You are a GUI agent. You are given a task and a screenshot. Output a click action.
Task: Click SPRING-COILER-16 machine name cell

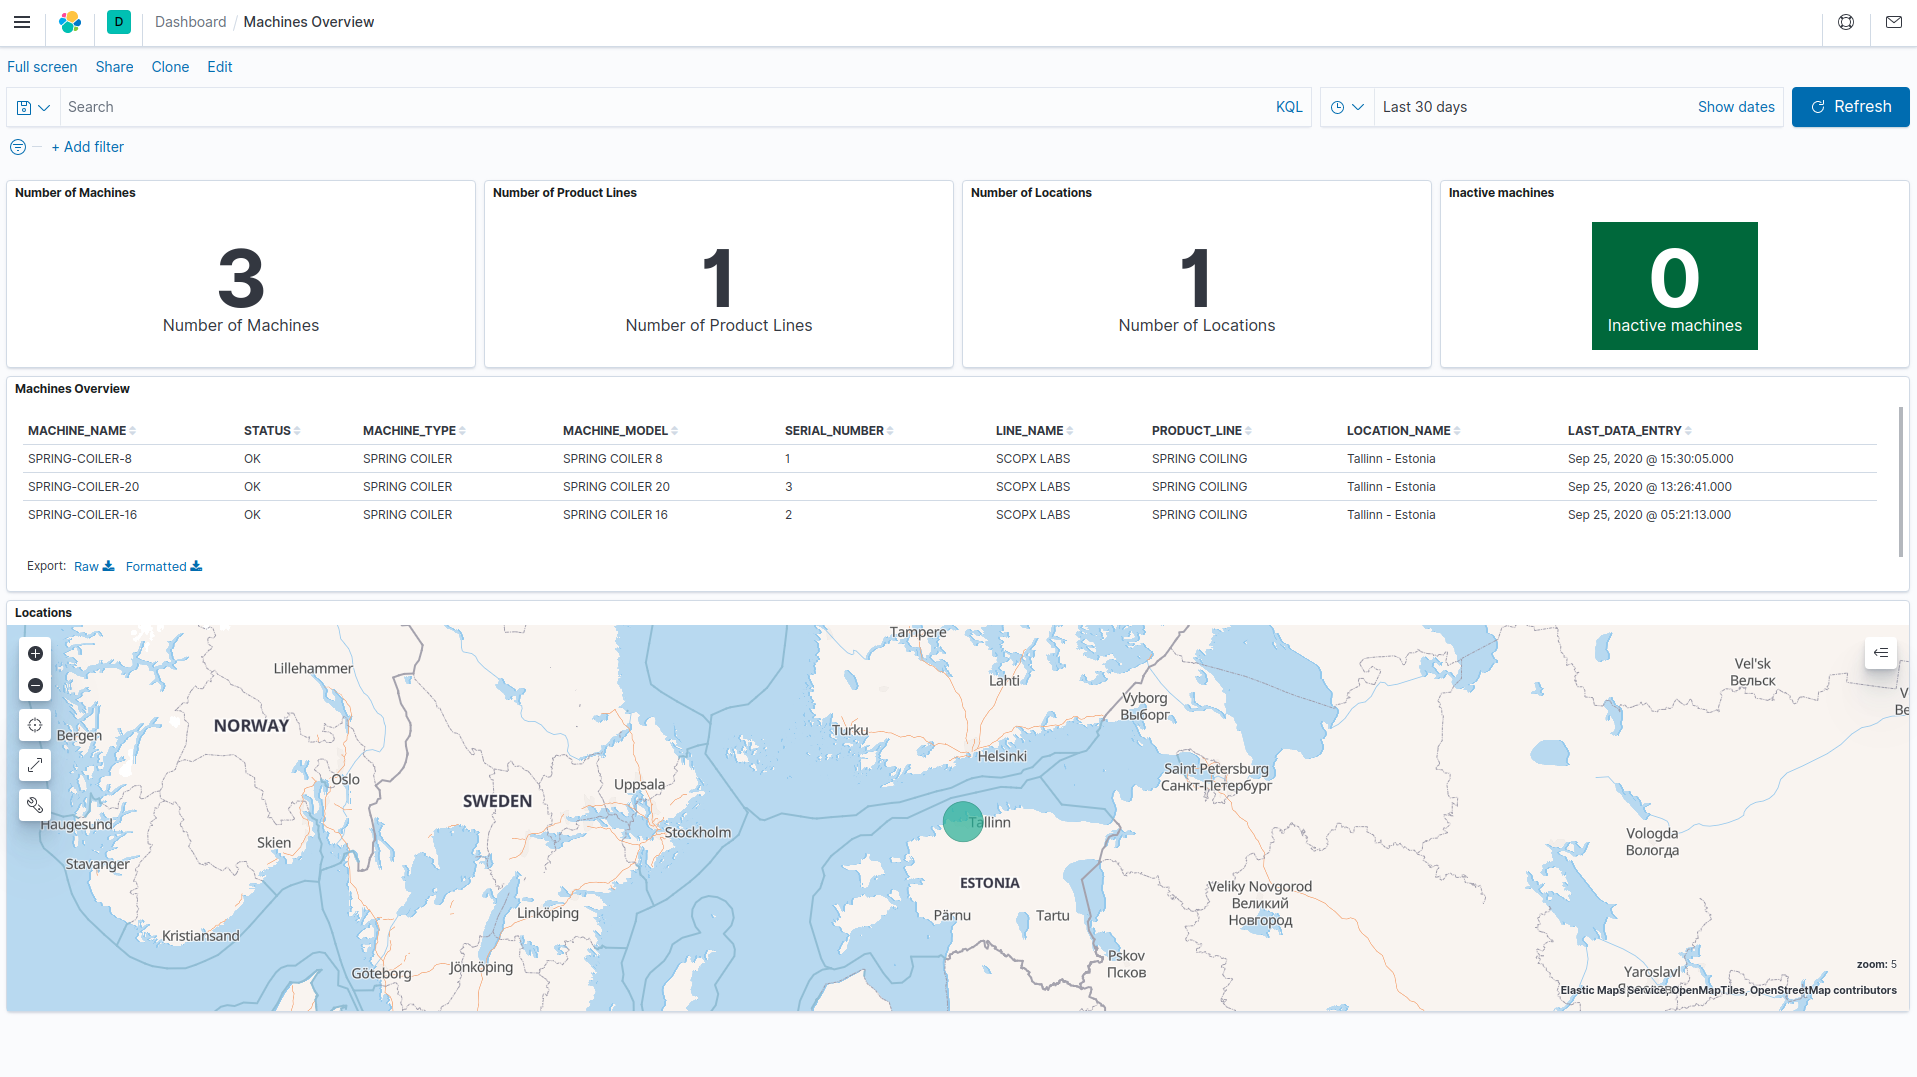click(x=83, y=515)
